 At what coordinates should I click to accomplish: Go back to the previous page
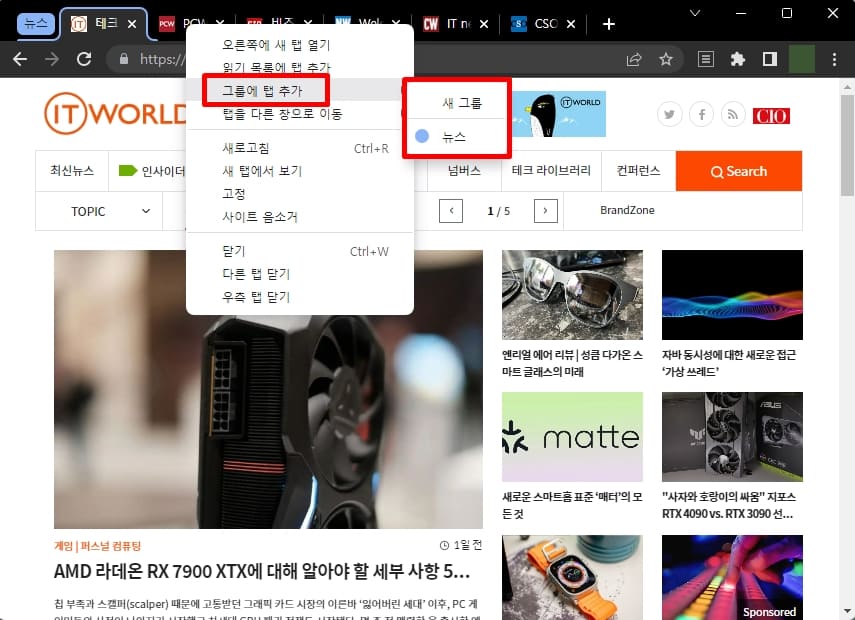coord(20,59)
